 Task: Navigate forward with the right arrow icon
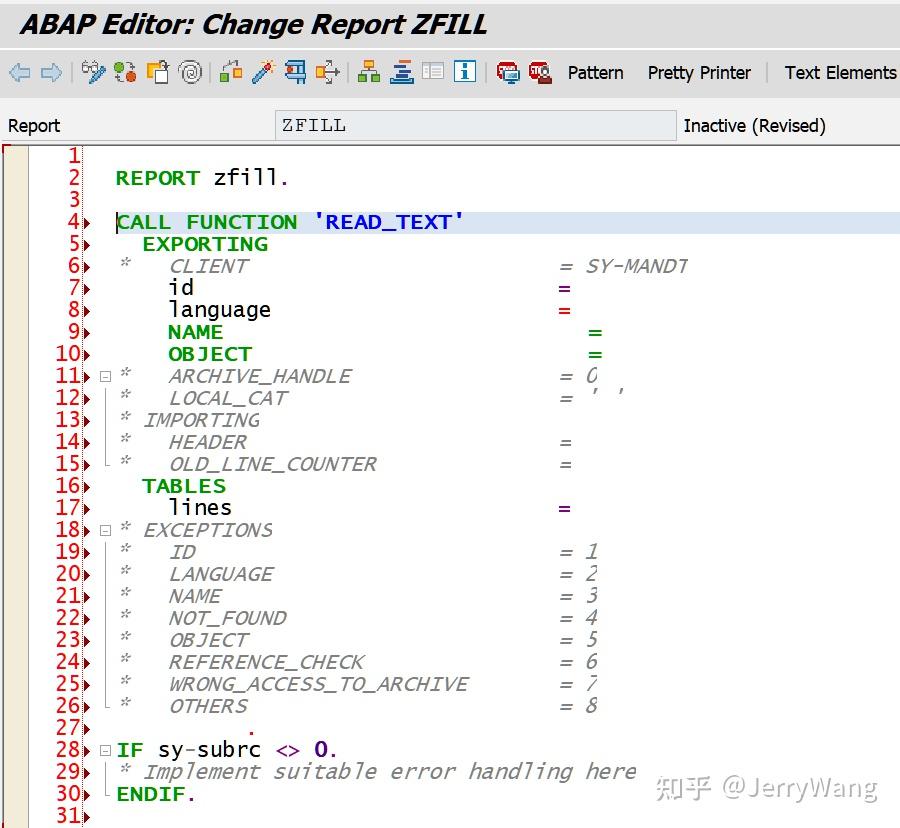[x=51, y=72]
